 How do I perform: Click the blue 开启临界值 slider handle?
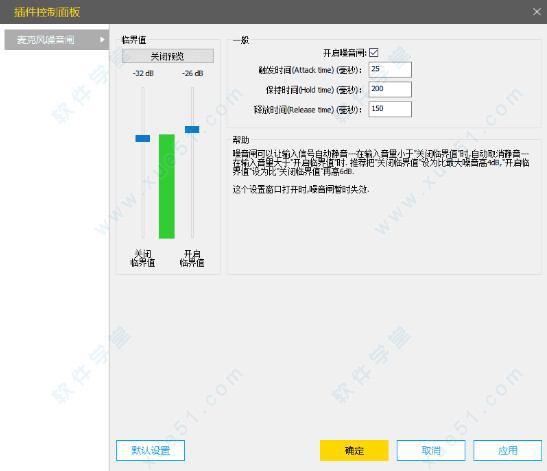[x=192, y=129]
